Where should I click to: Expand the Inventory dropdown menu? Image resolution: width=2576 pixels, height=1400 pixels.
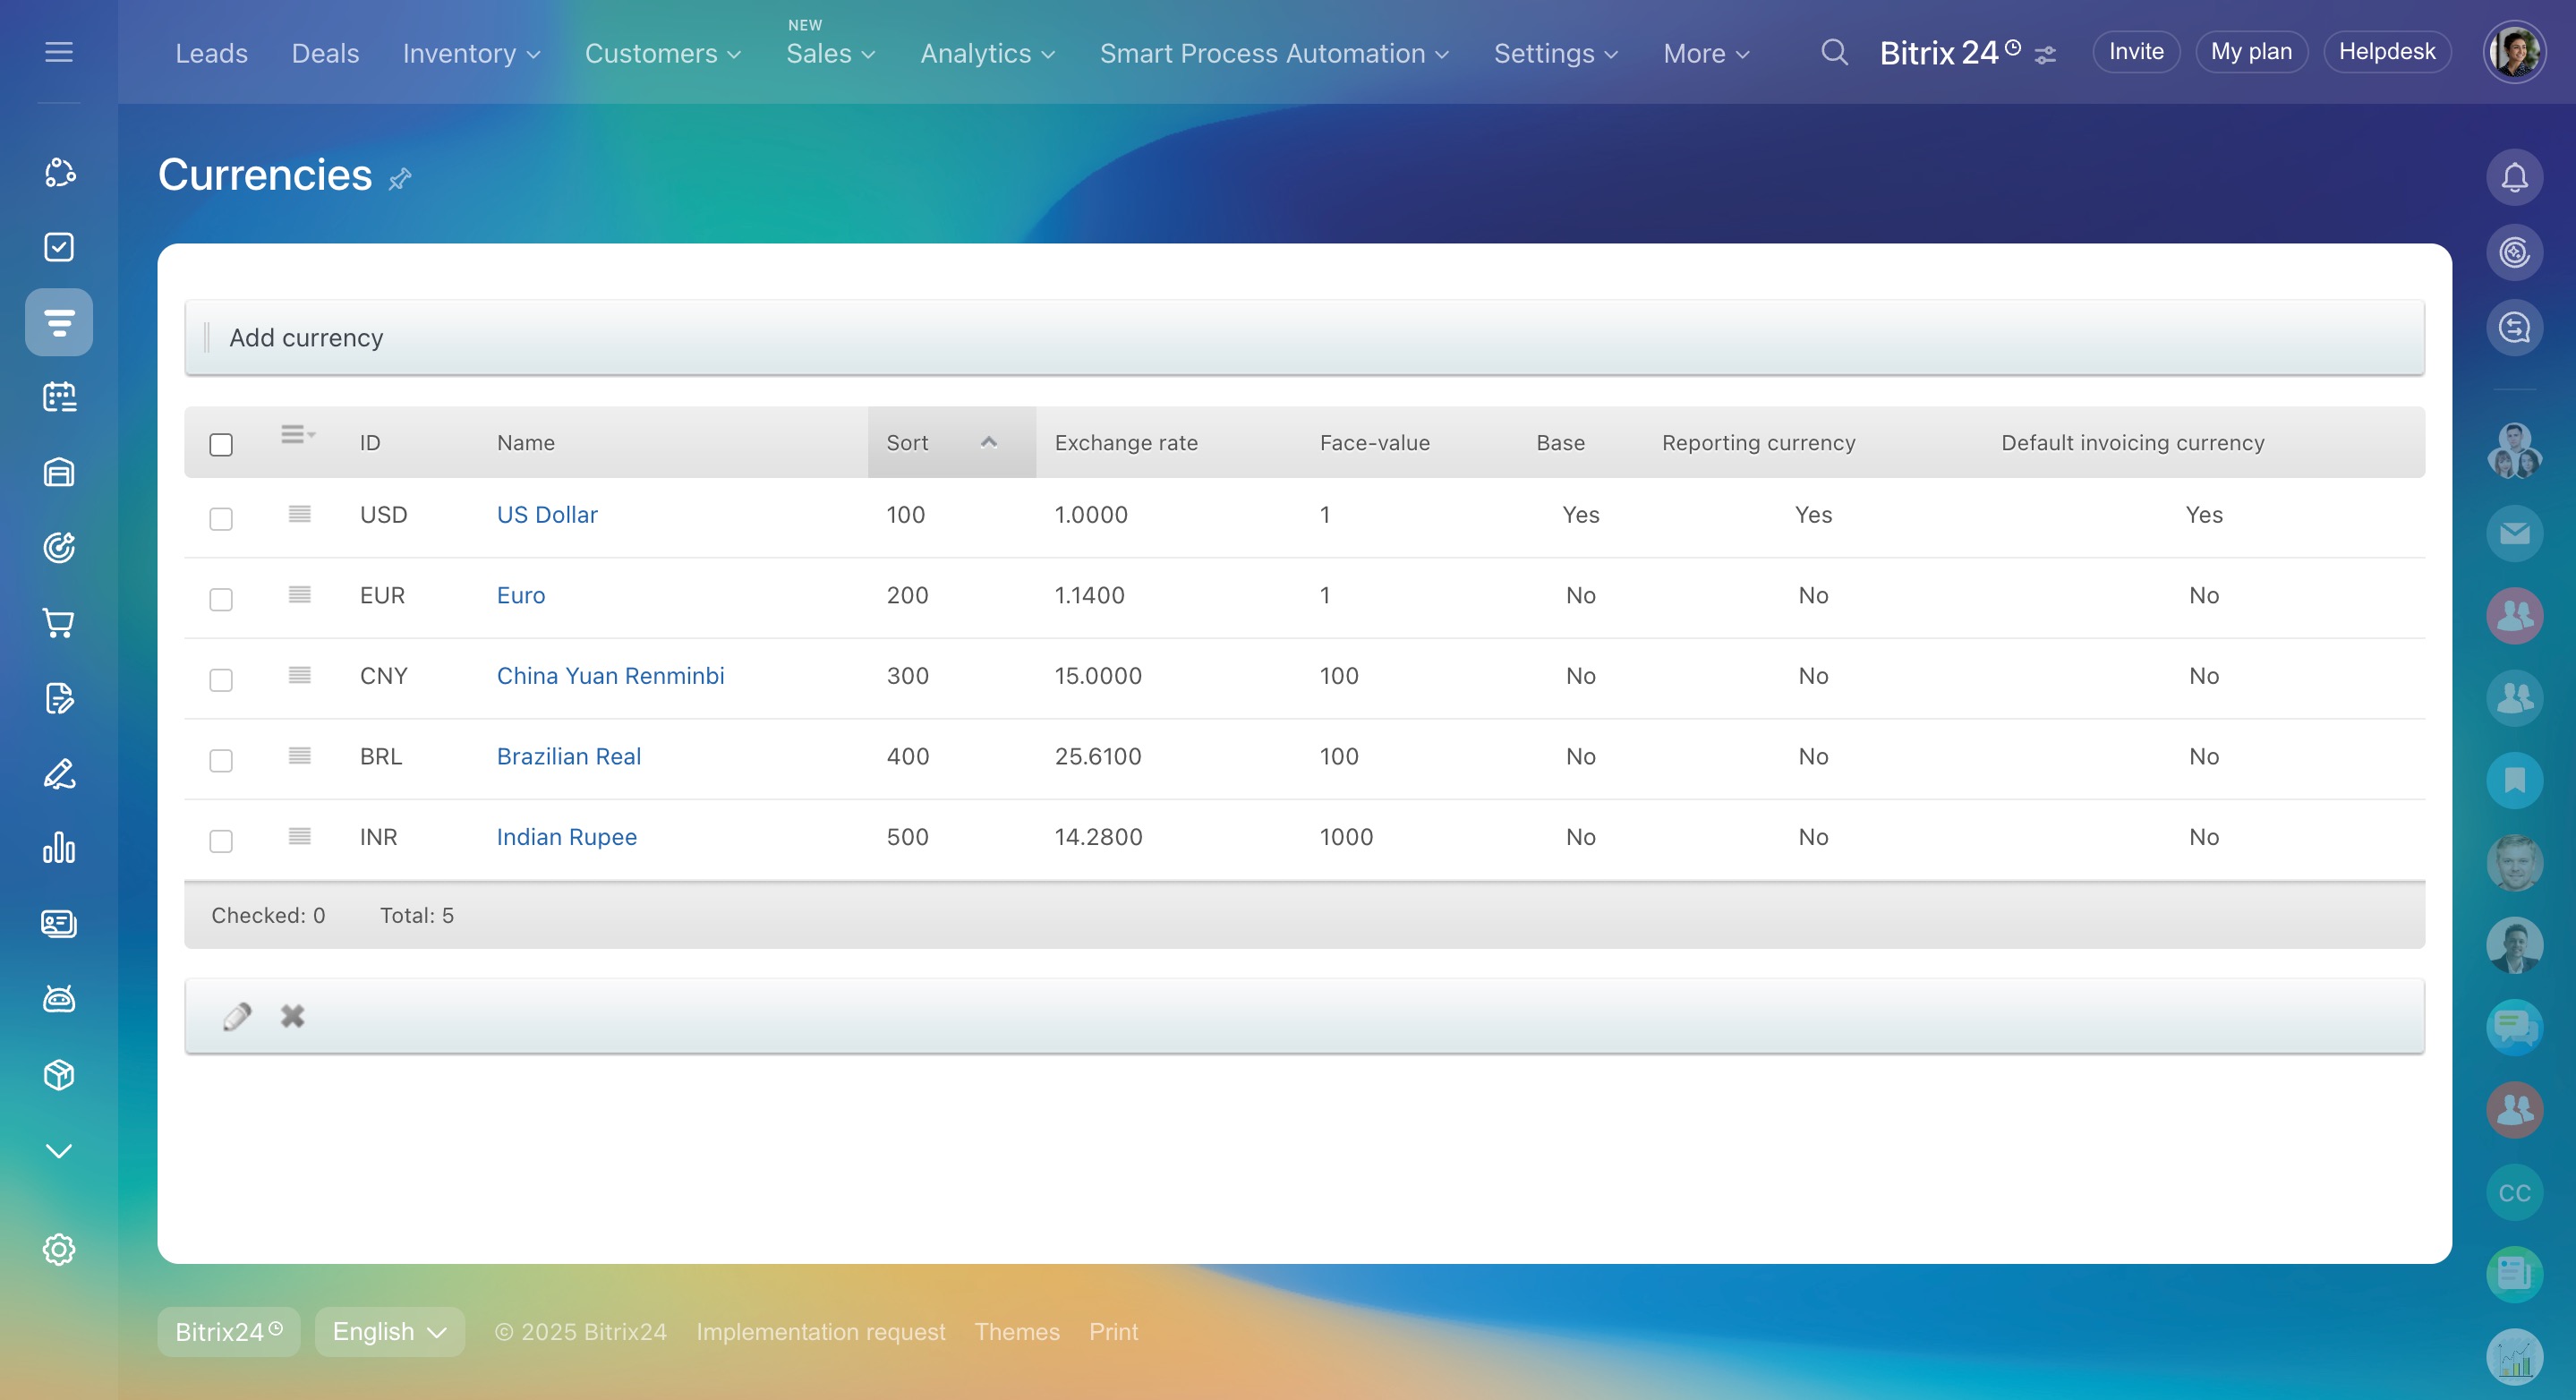tap(471, 53)
